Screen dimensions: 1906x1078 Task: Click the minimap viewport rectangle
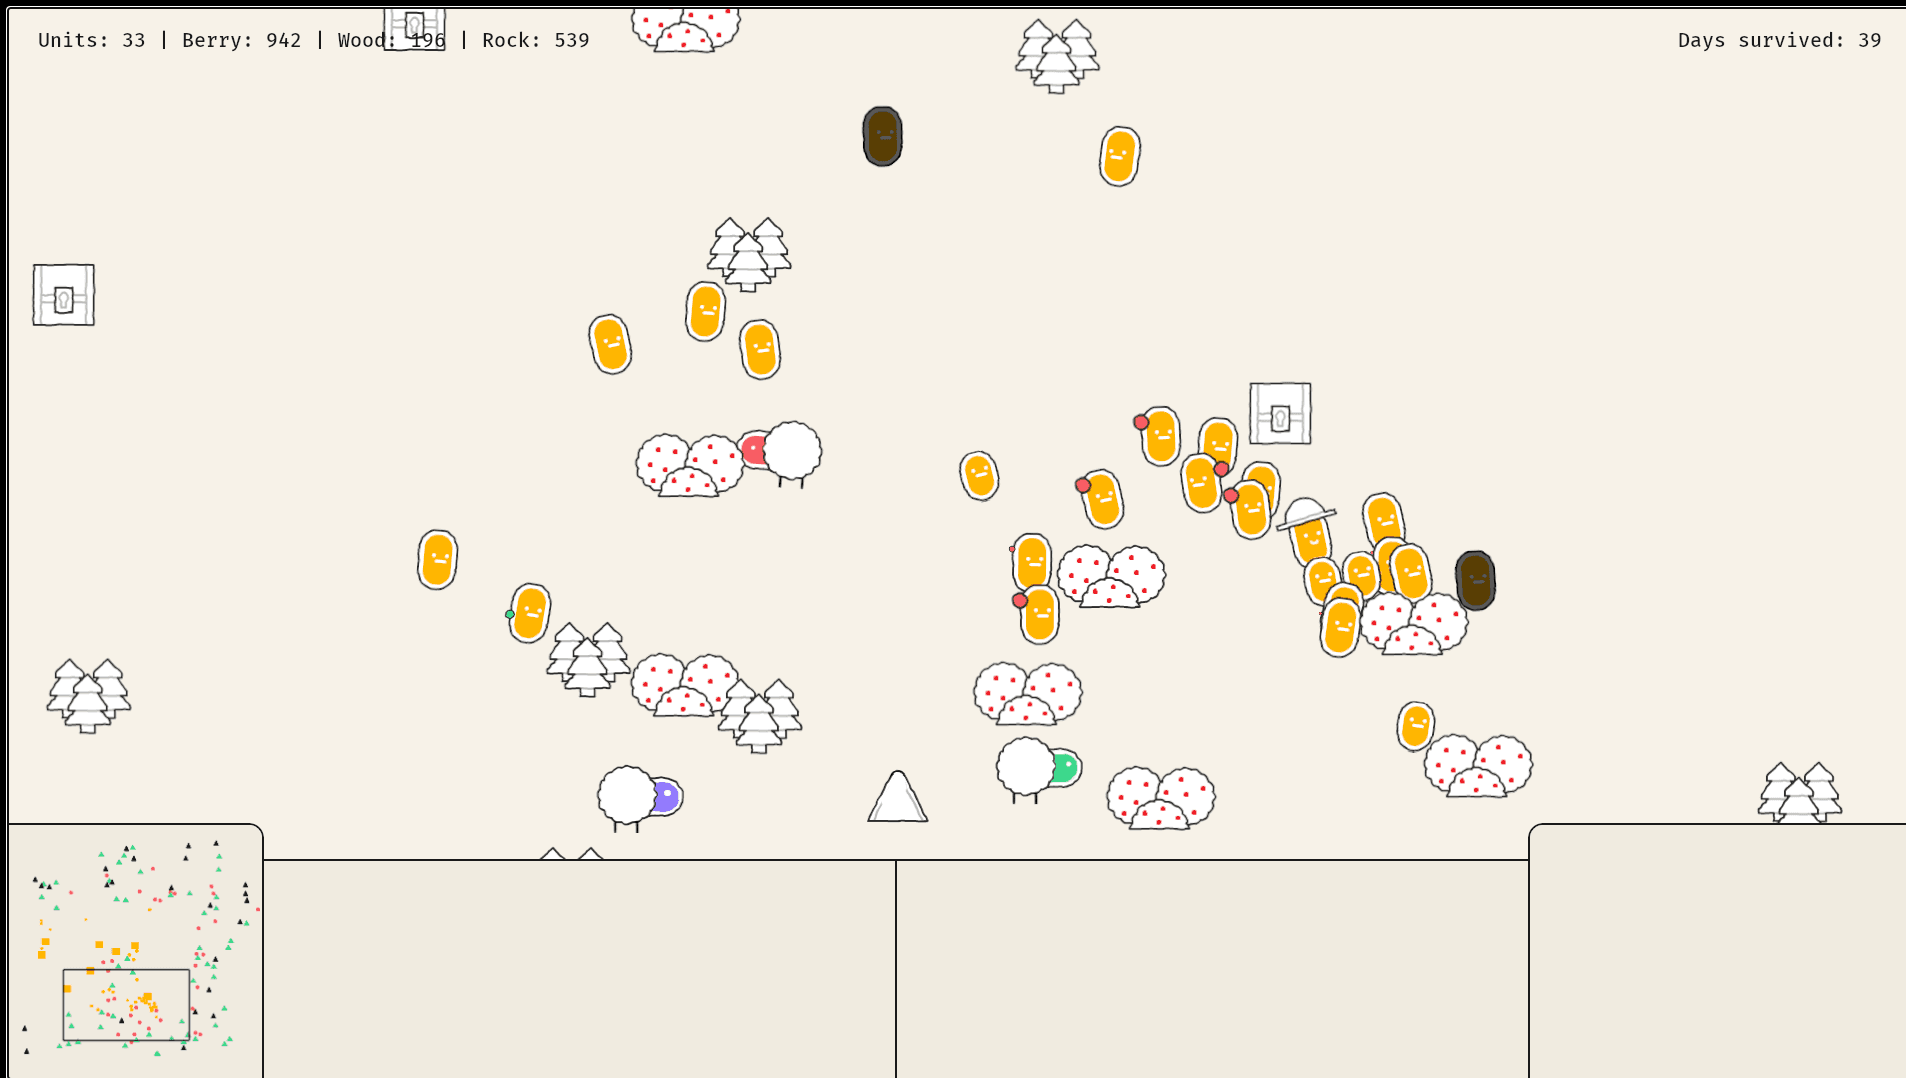click(x=126, y=1005)
